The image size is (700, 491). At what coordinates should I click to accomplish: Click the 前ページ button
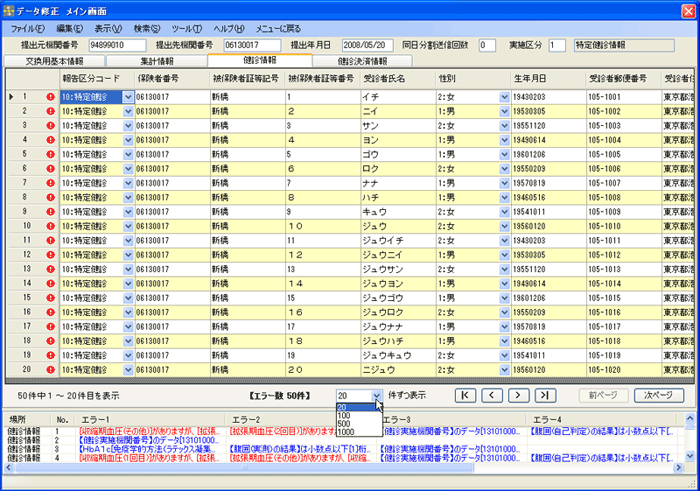(603, 395)
